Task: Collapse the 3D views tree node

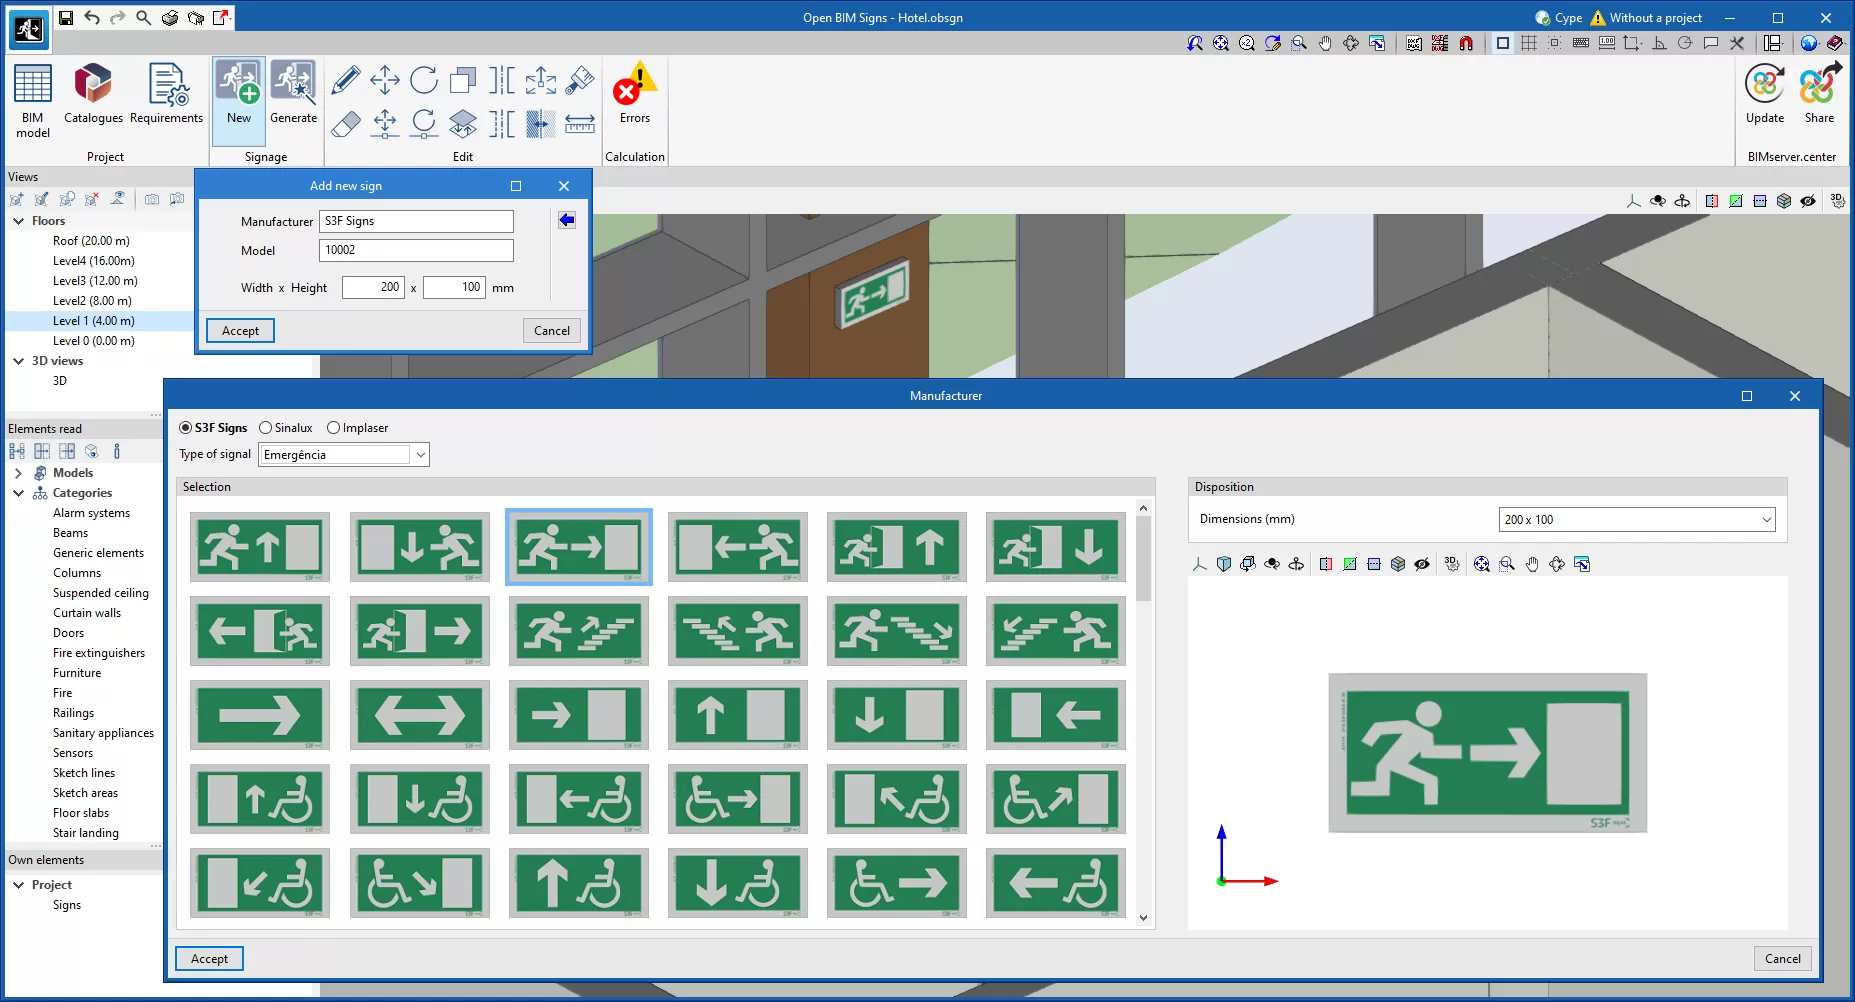Action: (x=18, y=361)
